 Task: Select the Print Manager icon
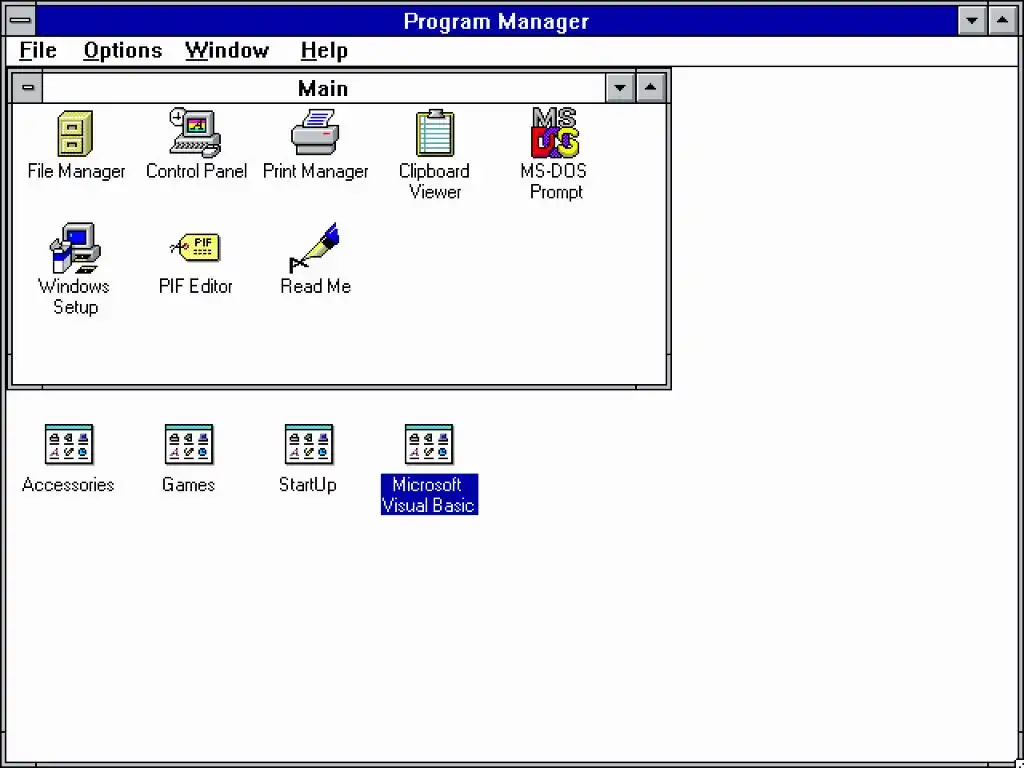click(x=315, y=133)
